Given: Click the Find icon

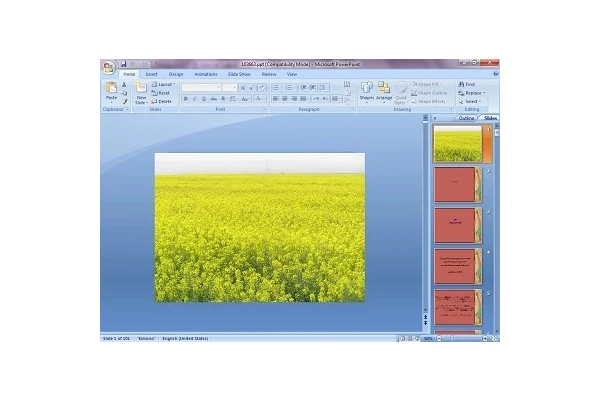Looking at the screenshot, I should click(x=468, y=84).
